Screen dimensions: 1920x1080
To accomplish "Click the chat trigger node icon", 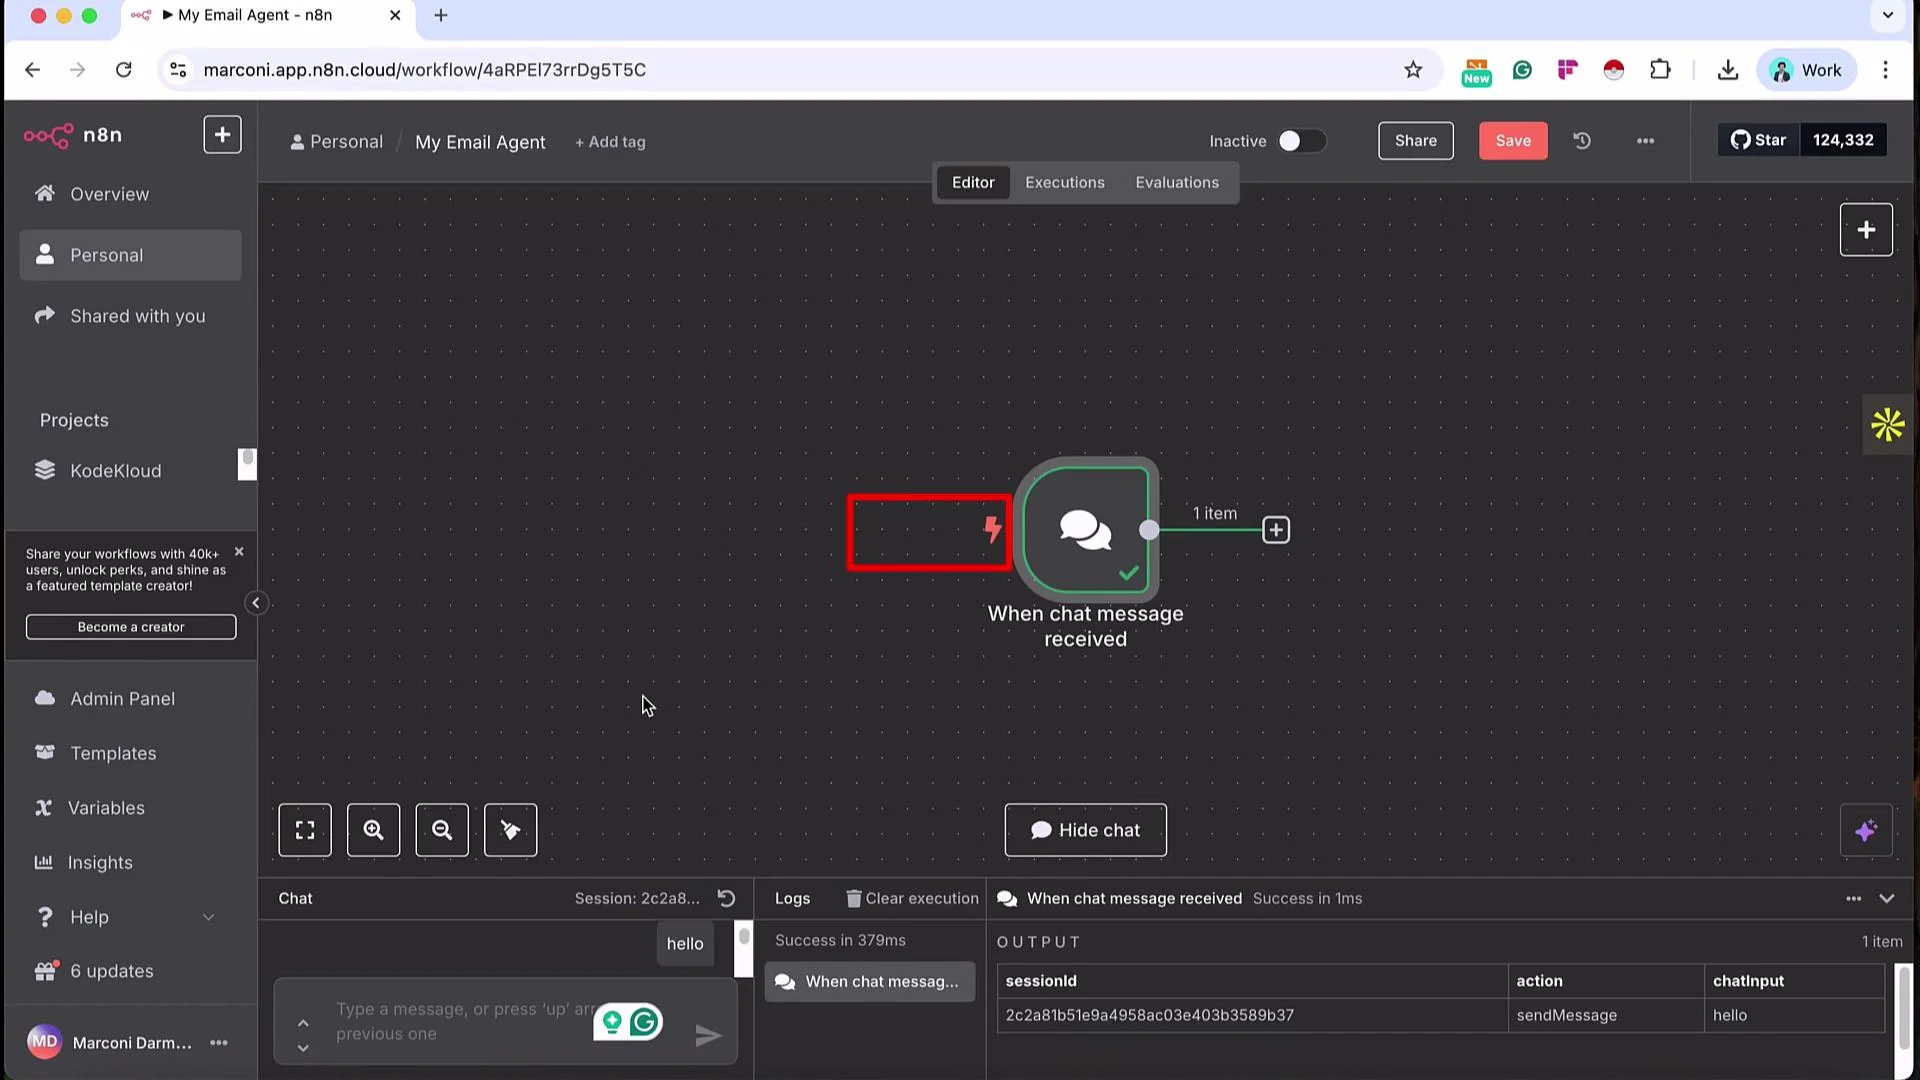I will [x=1086, y=530].
